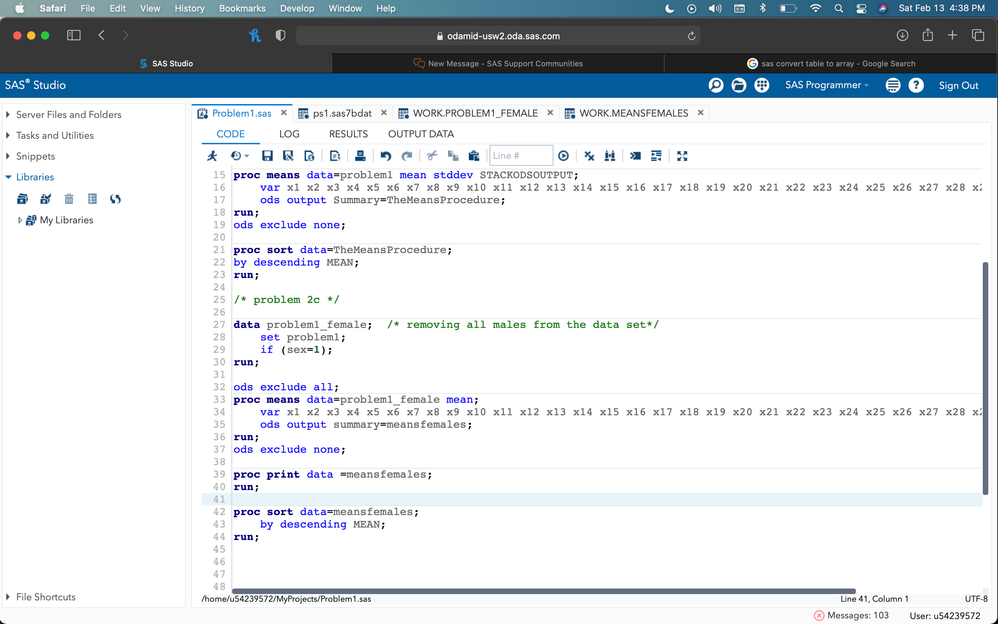The image size is (998, 624).
Task: Open the WORK.MEANSFEMALES tab
Action: pyautogui.click(x=633, y=113)
